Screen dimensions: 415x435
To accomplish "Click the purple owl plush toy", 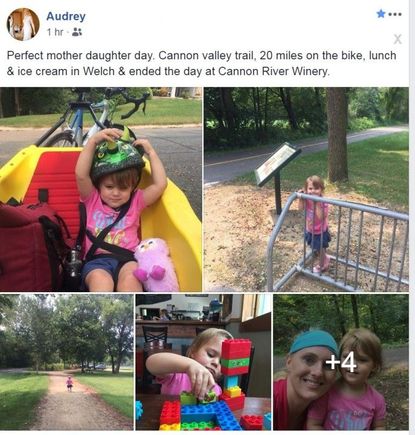I will tap(155, 265).
